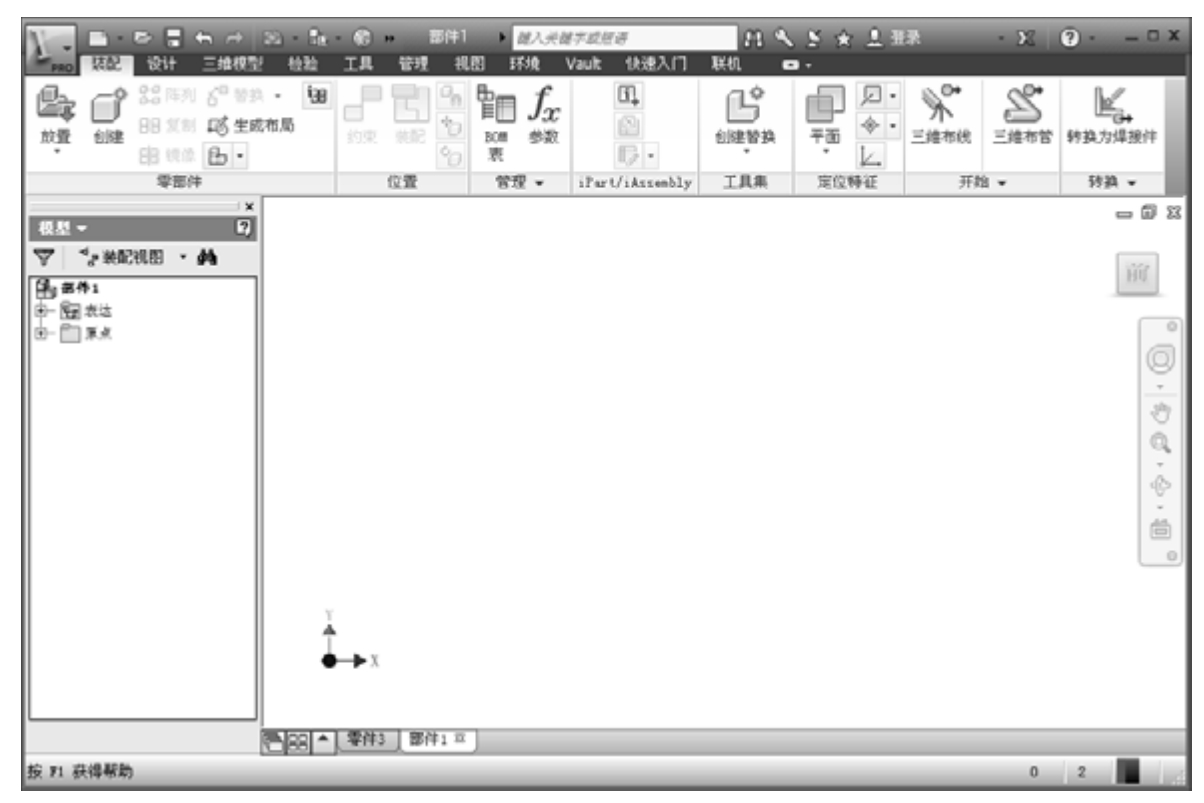Open the dropdown arrow below 放置

click(x=56, y=152)
